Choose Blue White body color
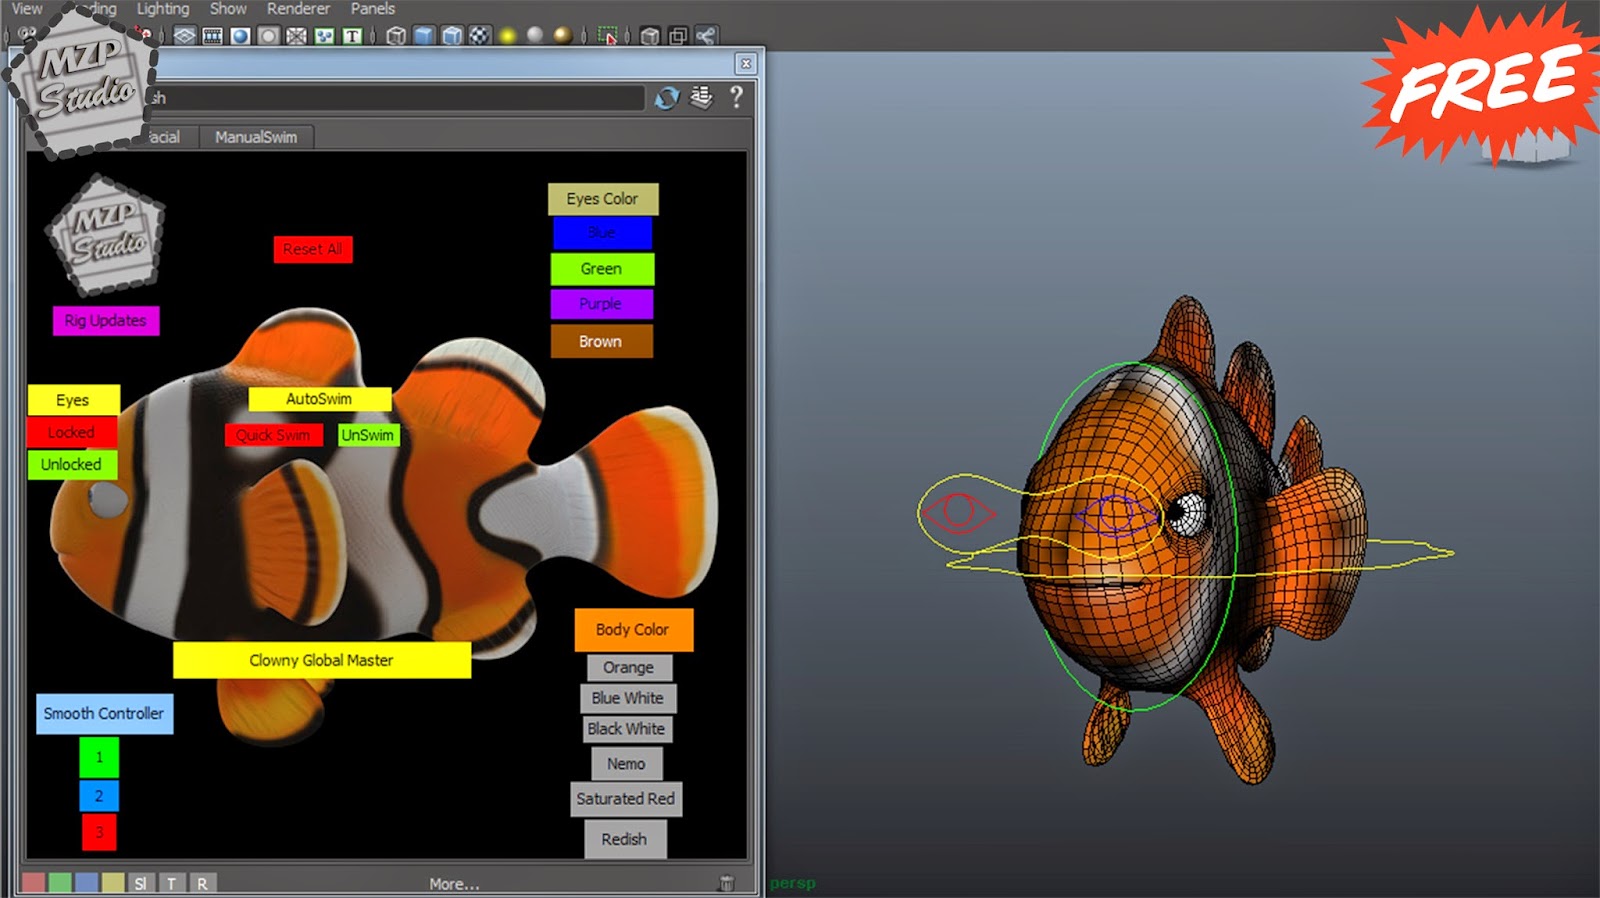The height and width of the screenshot is (898, 1600). tap(628, 698)
